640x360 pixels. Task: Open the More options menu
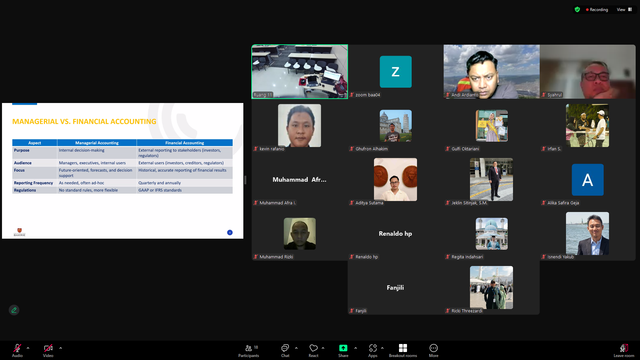pos(433,350)
